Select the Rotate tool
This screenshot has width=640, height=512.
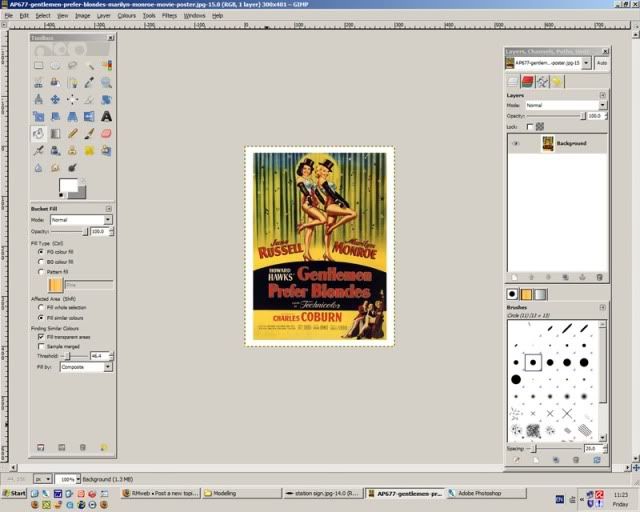pyautogui.click(x=106, y=99)
